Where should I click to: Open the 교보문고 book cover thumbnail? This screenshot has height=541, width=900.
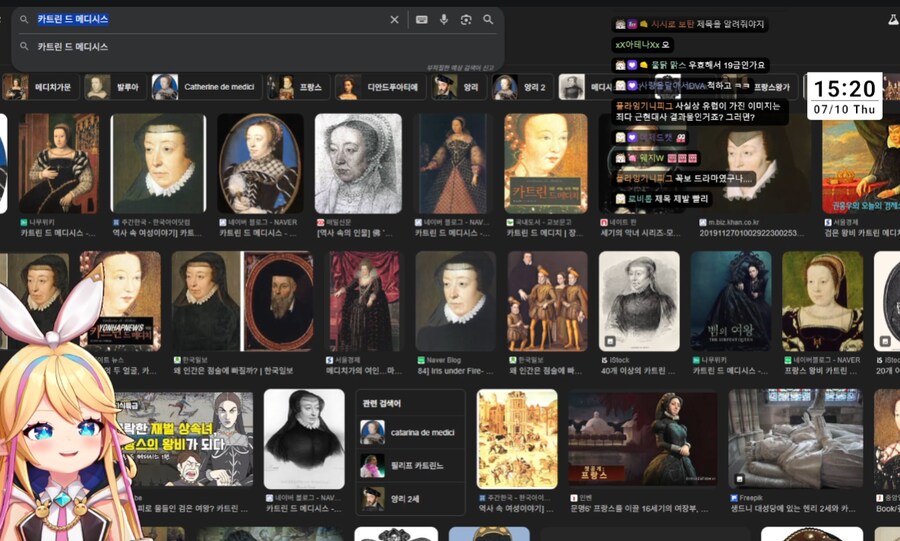coord(546,164)
